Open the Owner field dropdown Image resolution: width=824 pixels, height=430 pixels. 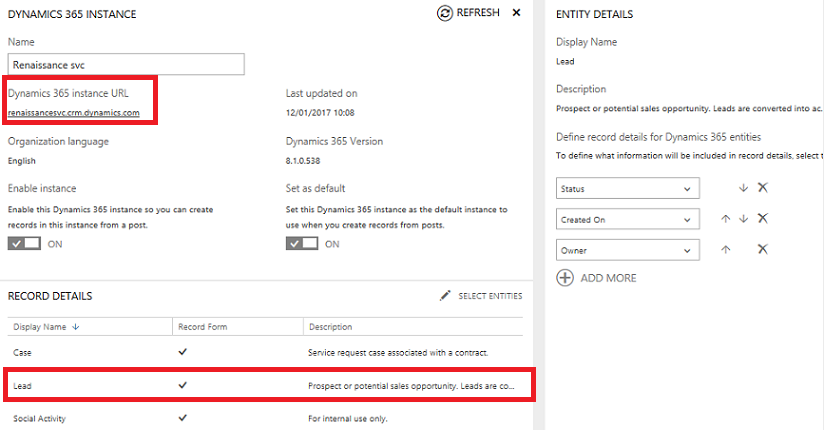pos(627,250)
